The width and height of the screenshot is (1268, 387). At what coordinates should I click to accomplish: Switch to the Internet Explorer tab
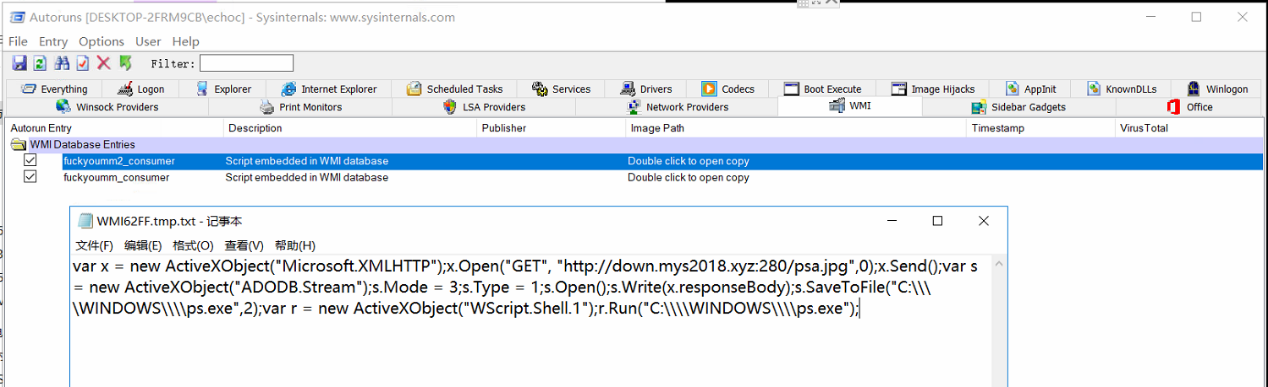pos(329,89)
